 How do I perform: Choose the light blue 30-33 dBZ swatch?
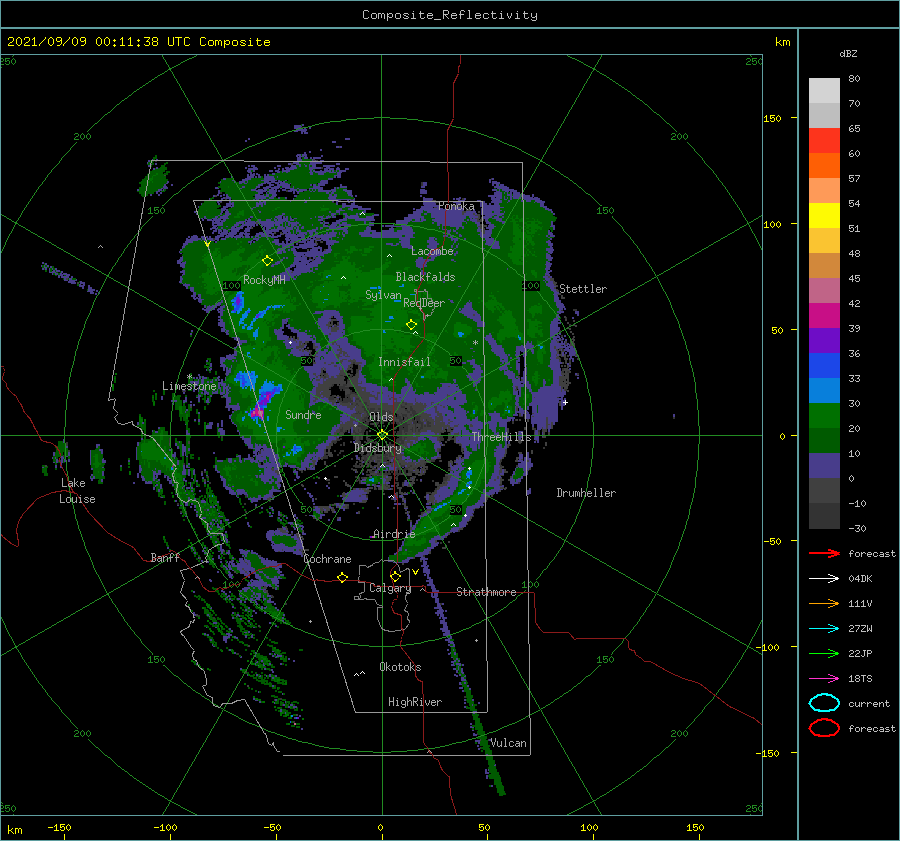tap(824, 390)
